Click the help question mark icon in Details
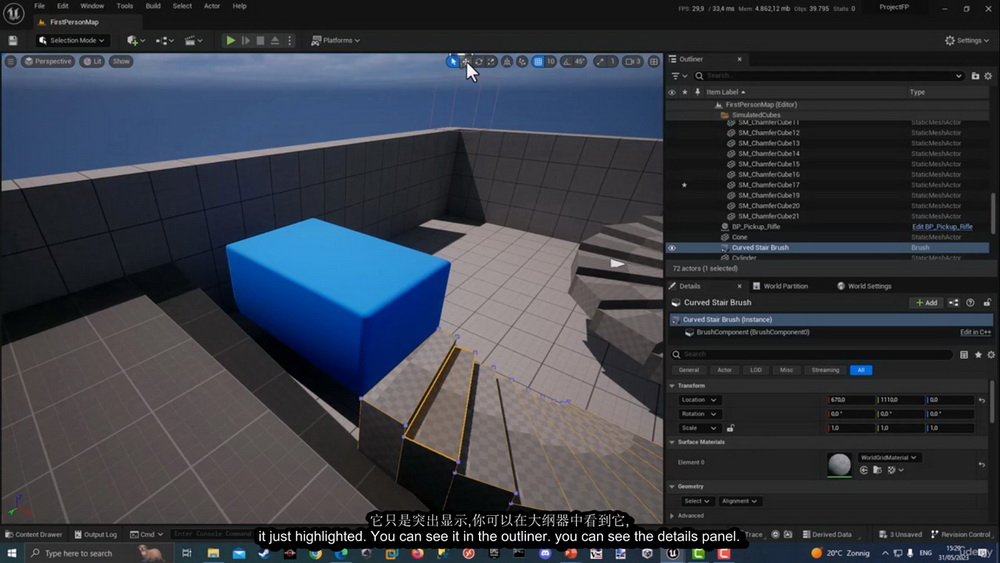Screen dimensions: 1000x563 (970, 303)
